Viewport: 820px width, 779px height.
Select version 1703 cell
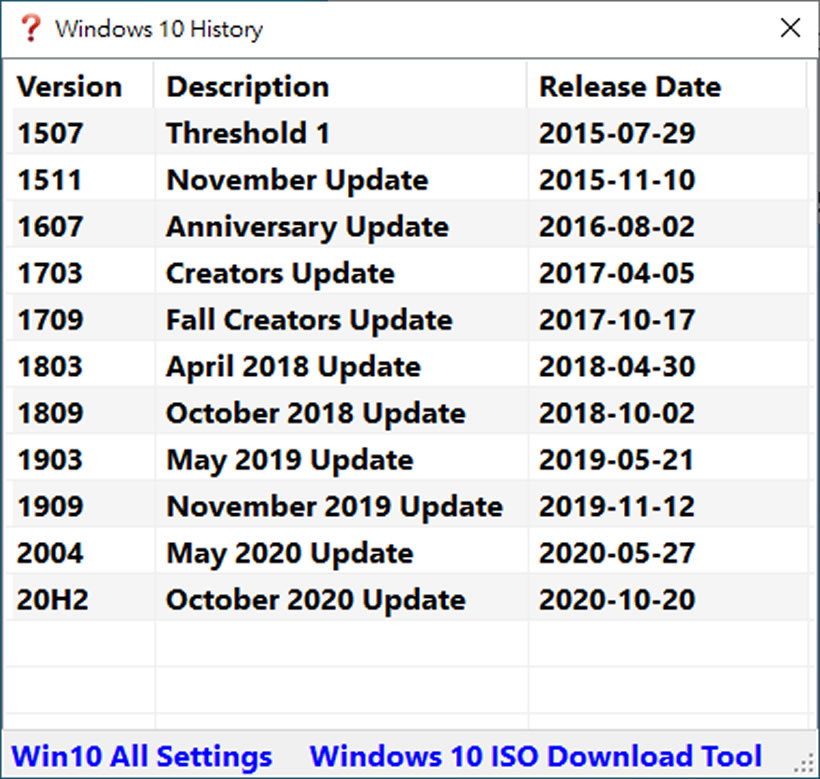click(50, 273)
